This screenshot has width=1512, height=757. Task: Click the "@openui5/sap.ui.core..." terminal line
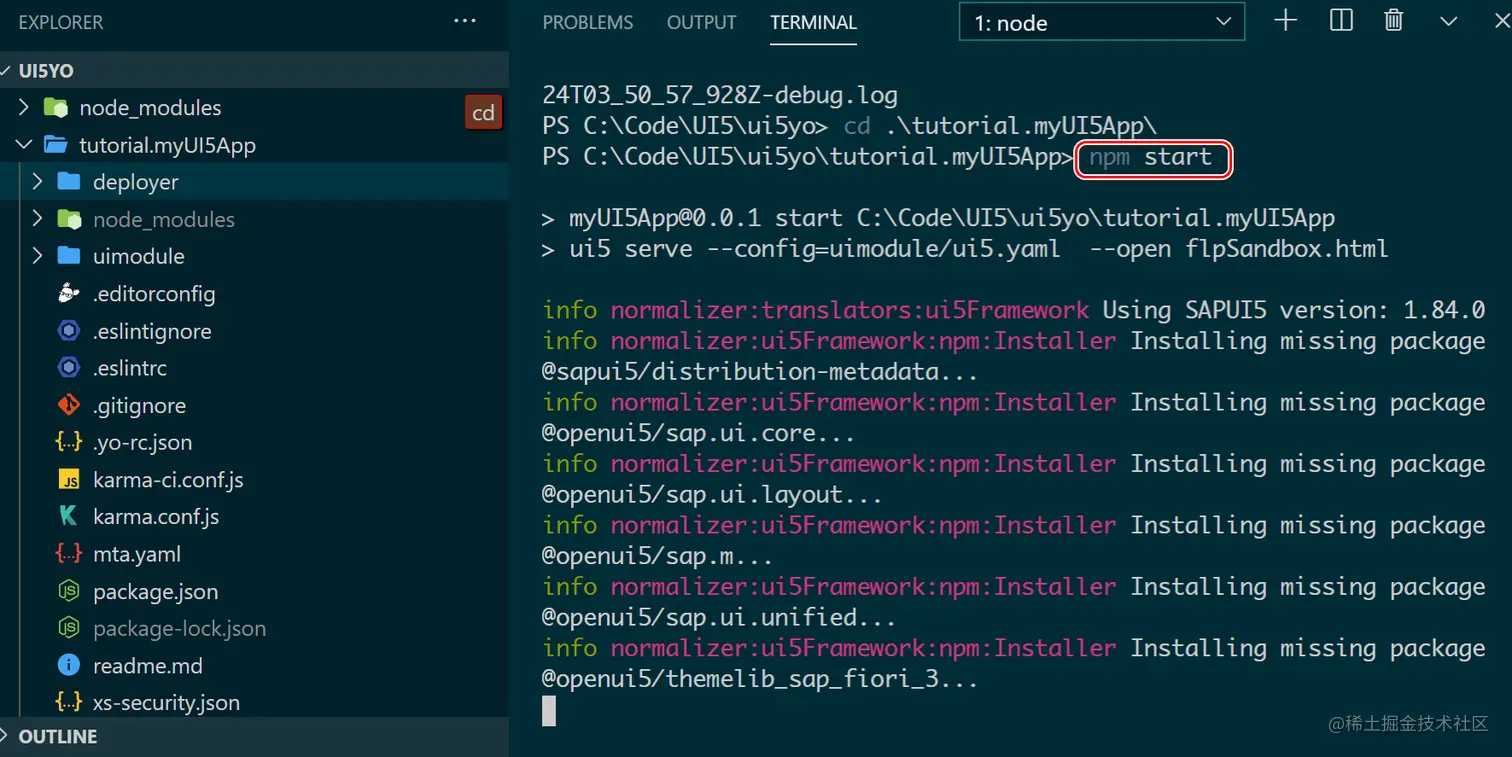pos(699,433)
